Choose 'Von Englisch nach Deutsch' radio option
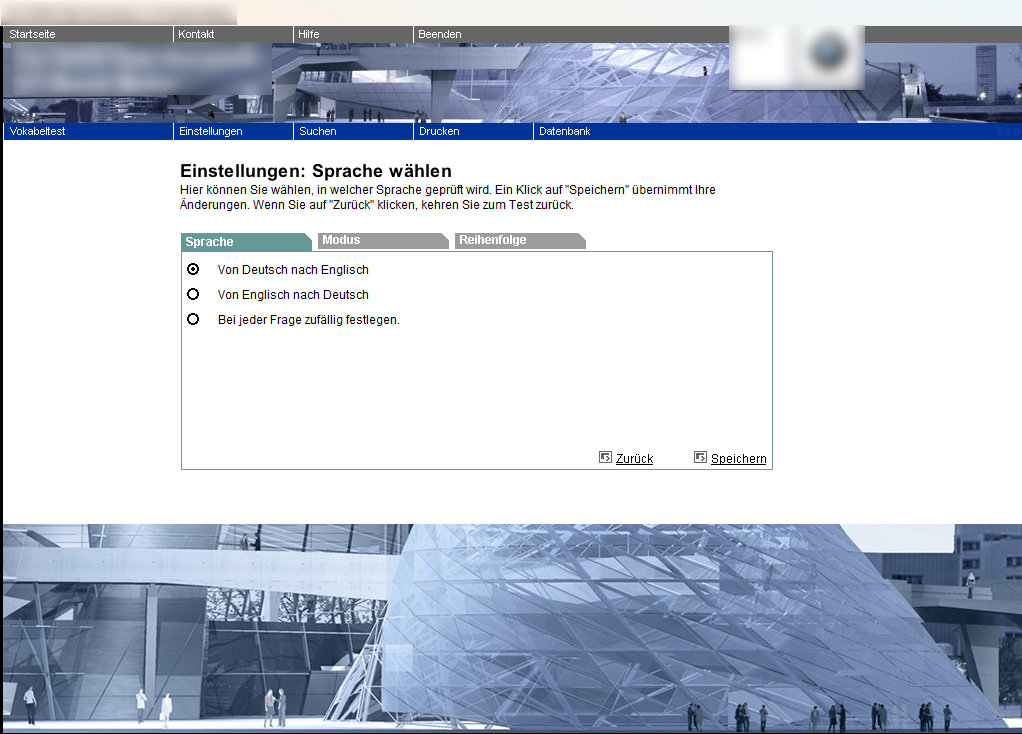This screenshot has width=1022, height=734. (193, 294)
